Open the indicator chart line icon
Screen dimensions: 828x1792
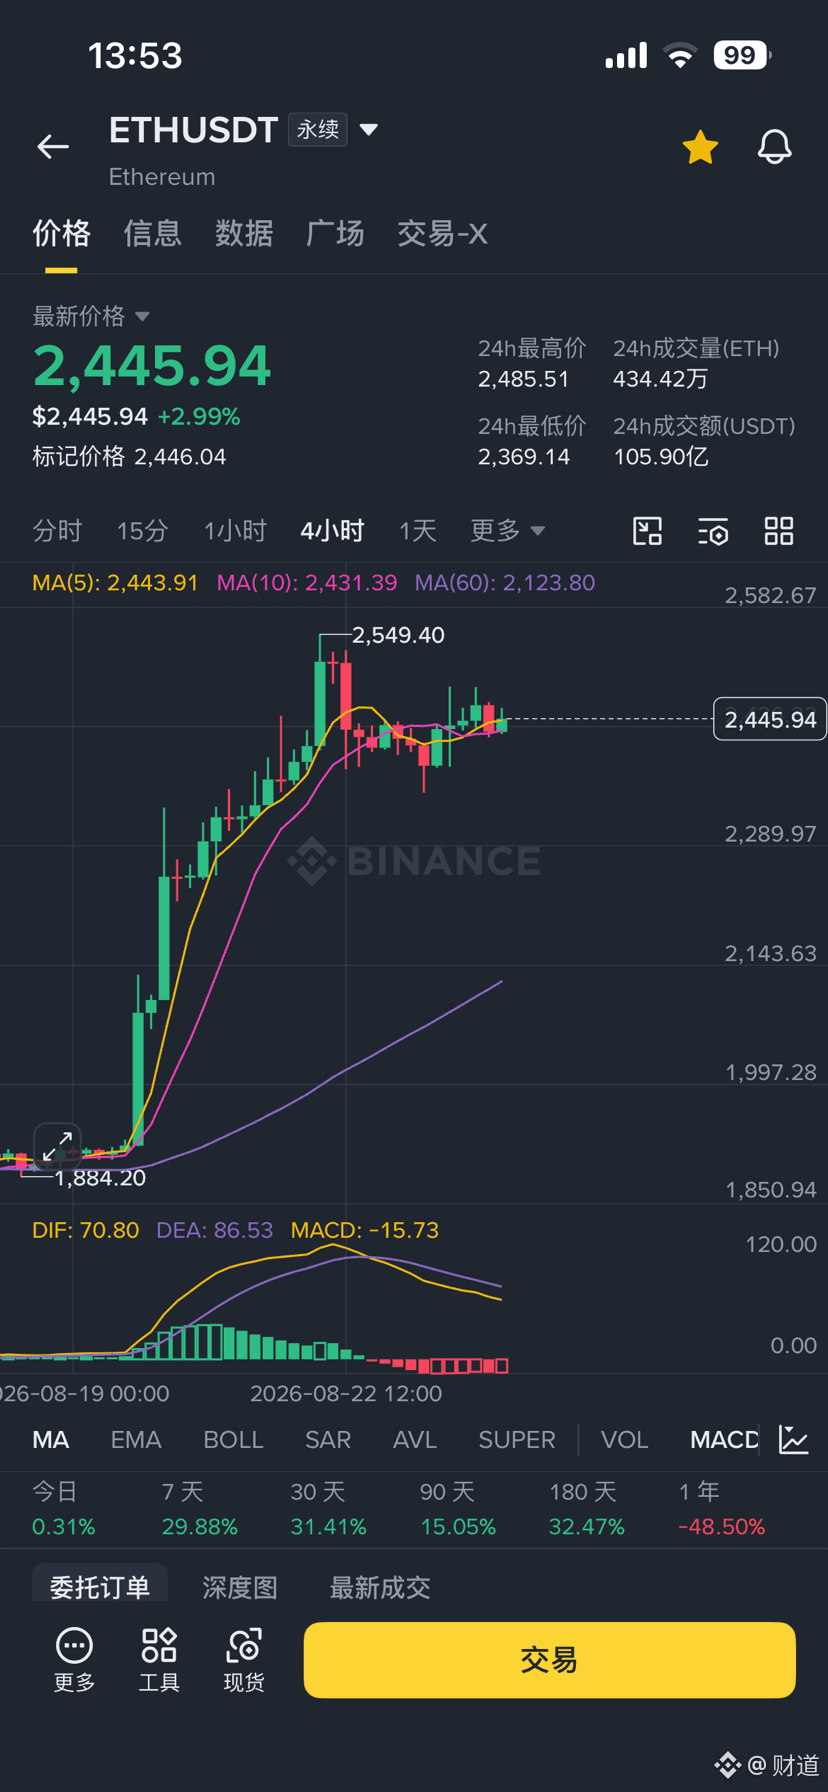click(794, 1440)
